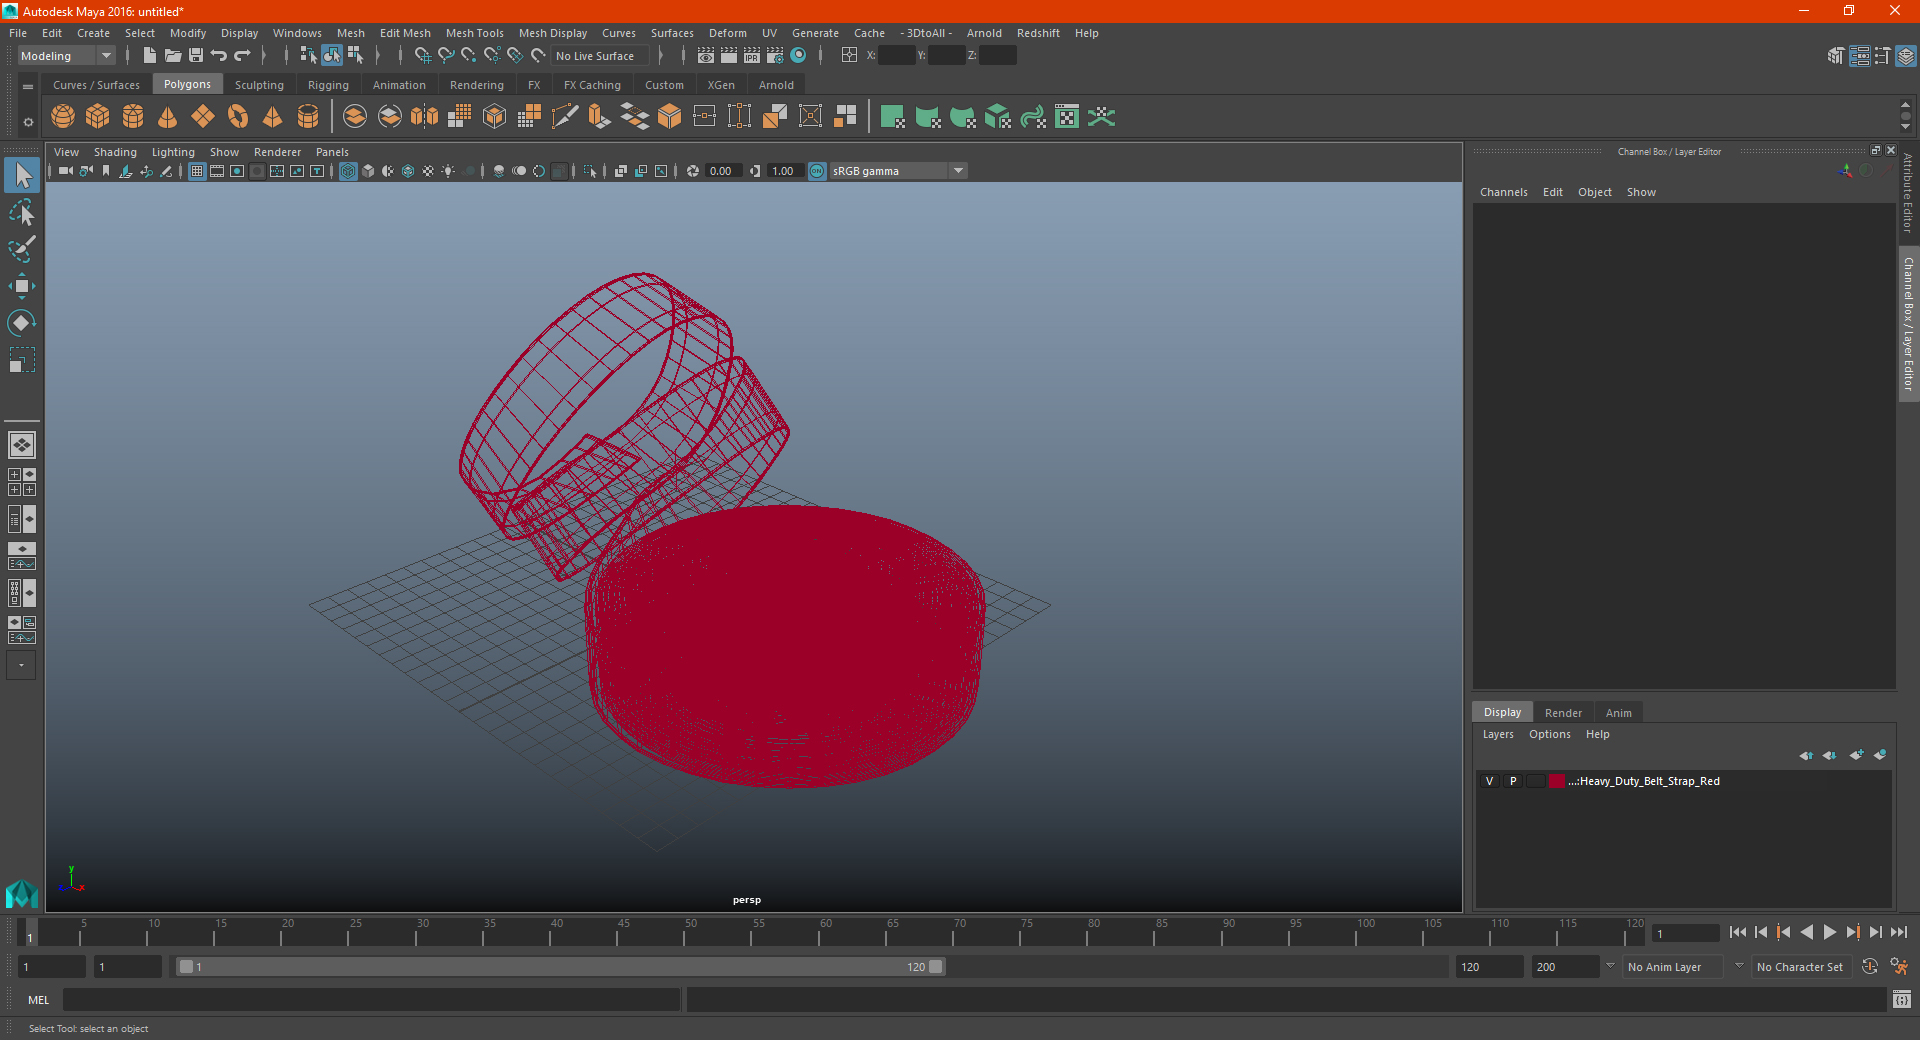Click the Multi-Cut tool shelf icon

[564, 117]
